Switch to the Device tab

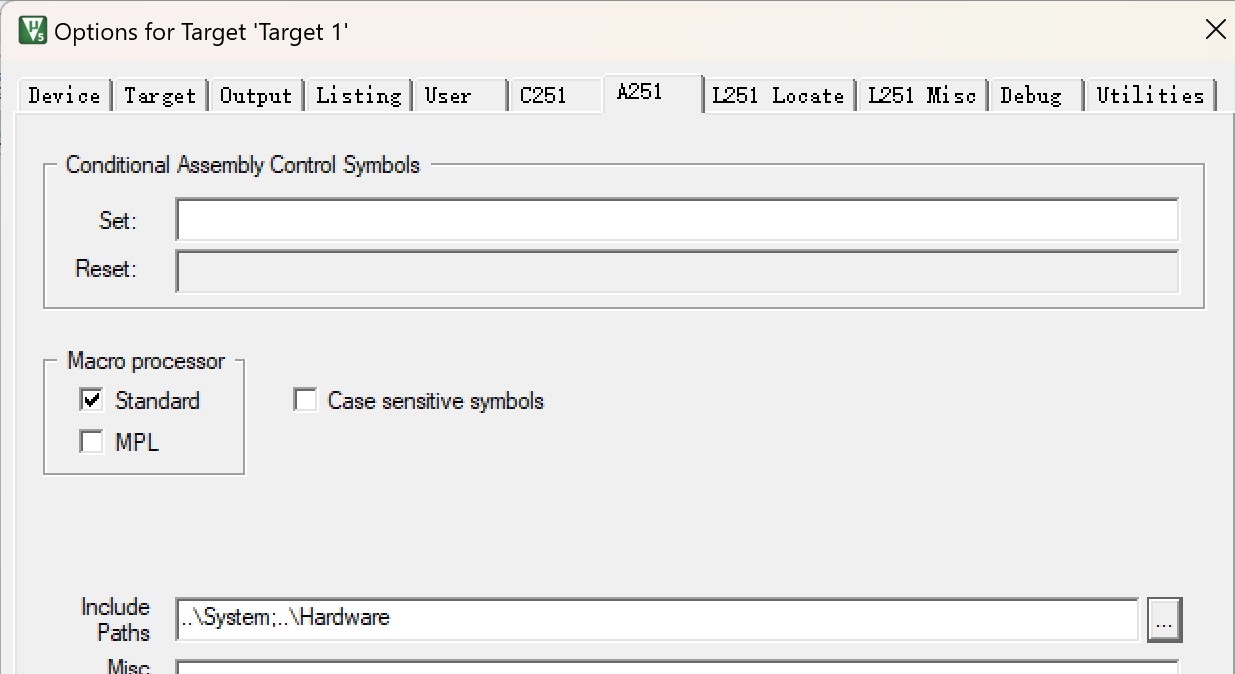pyautogui.click(x=64, y=96)
